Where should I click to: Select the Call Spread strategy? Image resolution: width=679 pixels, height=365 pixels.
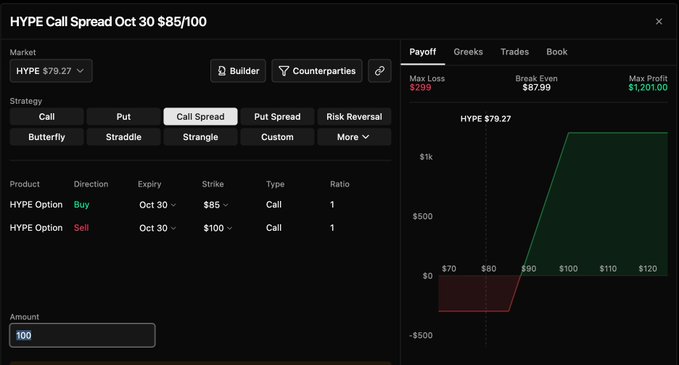pos(200,116)
